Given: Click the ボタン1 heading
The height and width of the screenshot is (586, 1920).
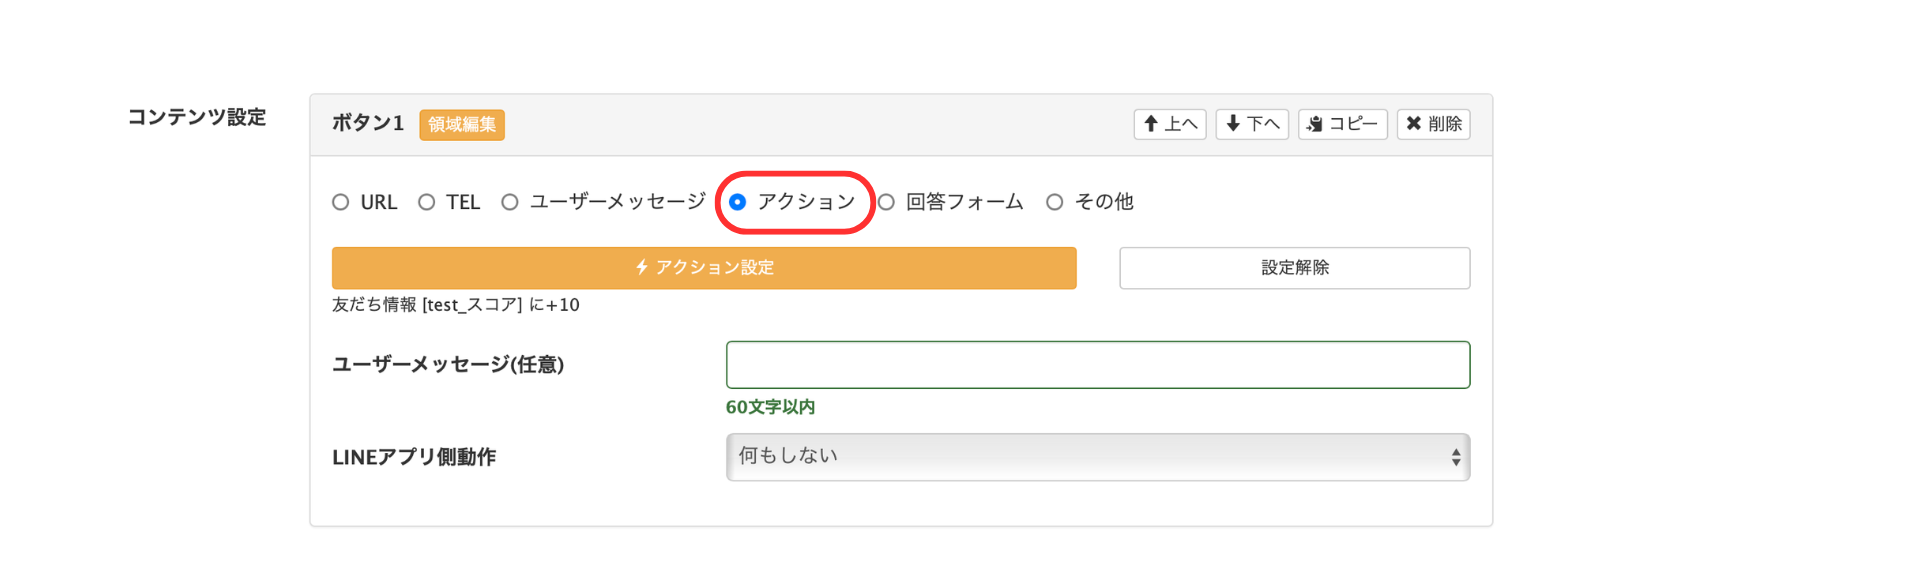Looking at the screenshot, I should click(x=368, y=123).
